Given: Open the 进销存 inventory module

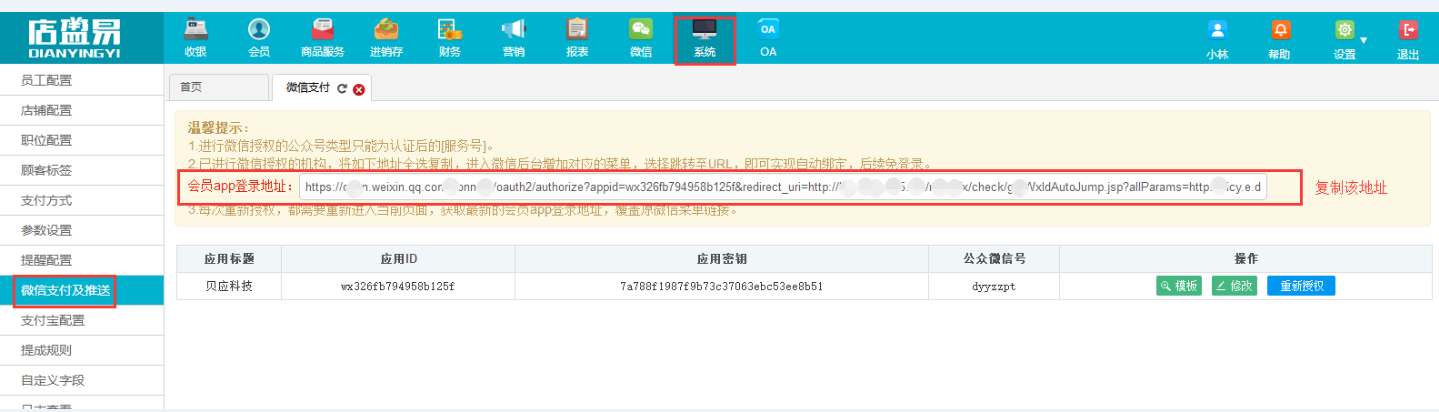Looking at the screenshot, I should [386, 39].
